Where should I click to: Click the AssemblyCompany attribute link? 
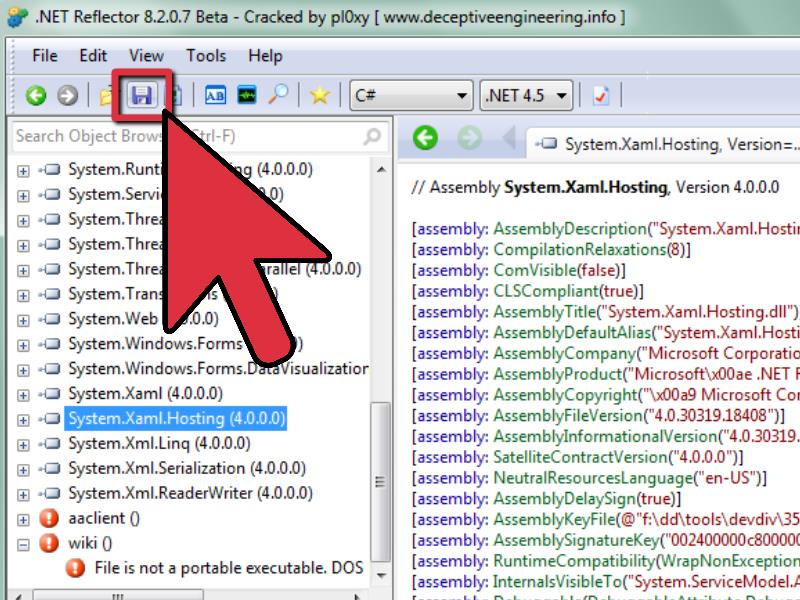565,353
